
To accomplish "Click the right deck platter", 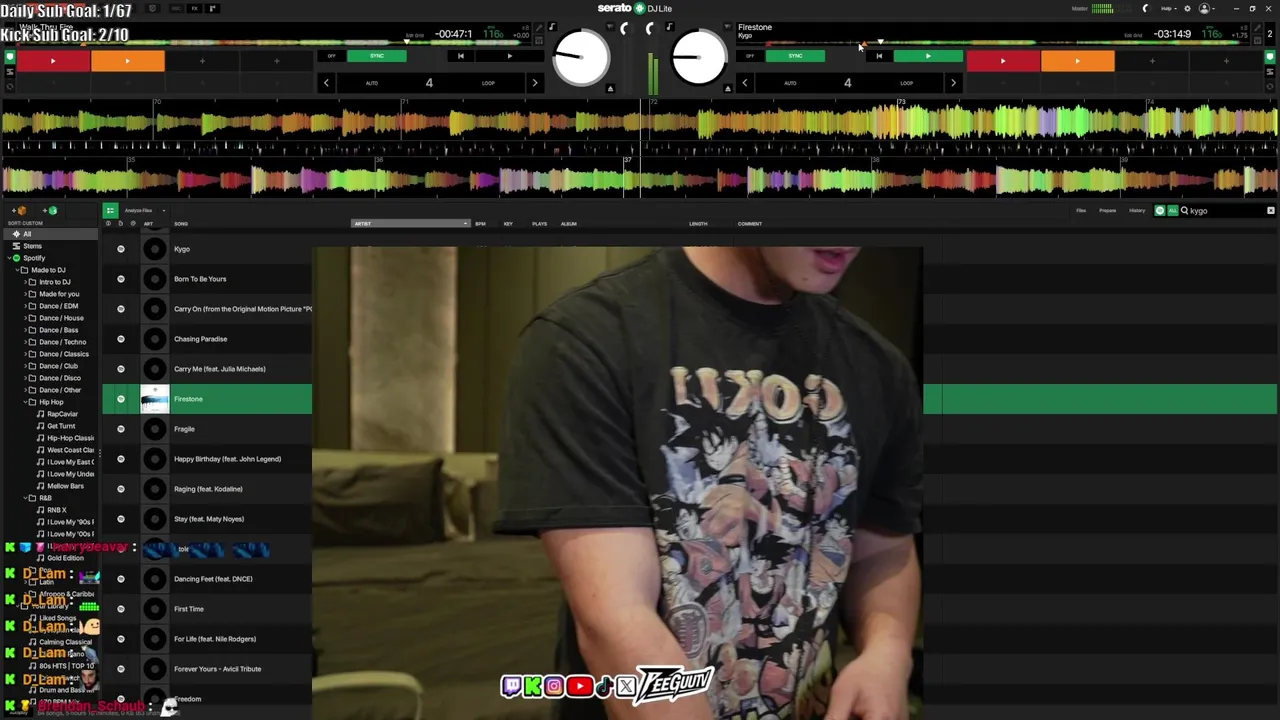I will point(699,57).
